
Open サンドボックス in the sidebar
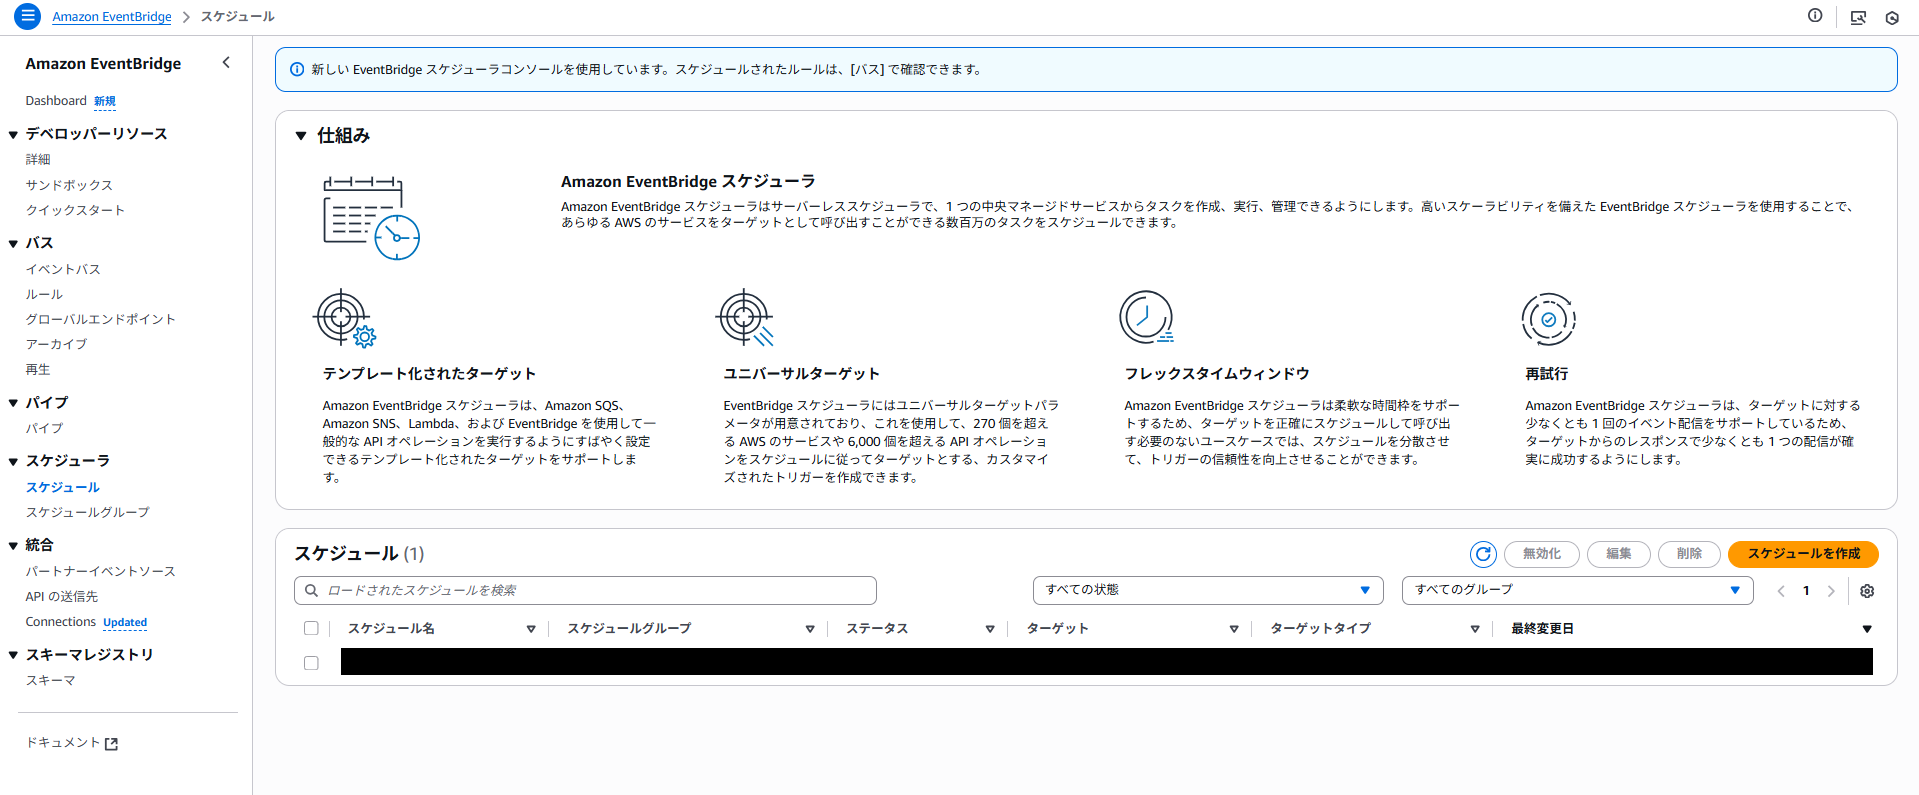pos(69,185)
